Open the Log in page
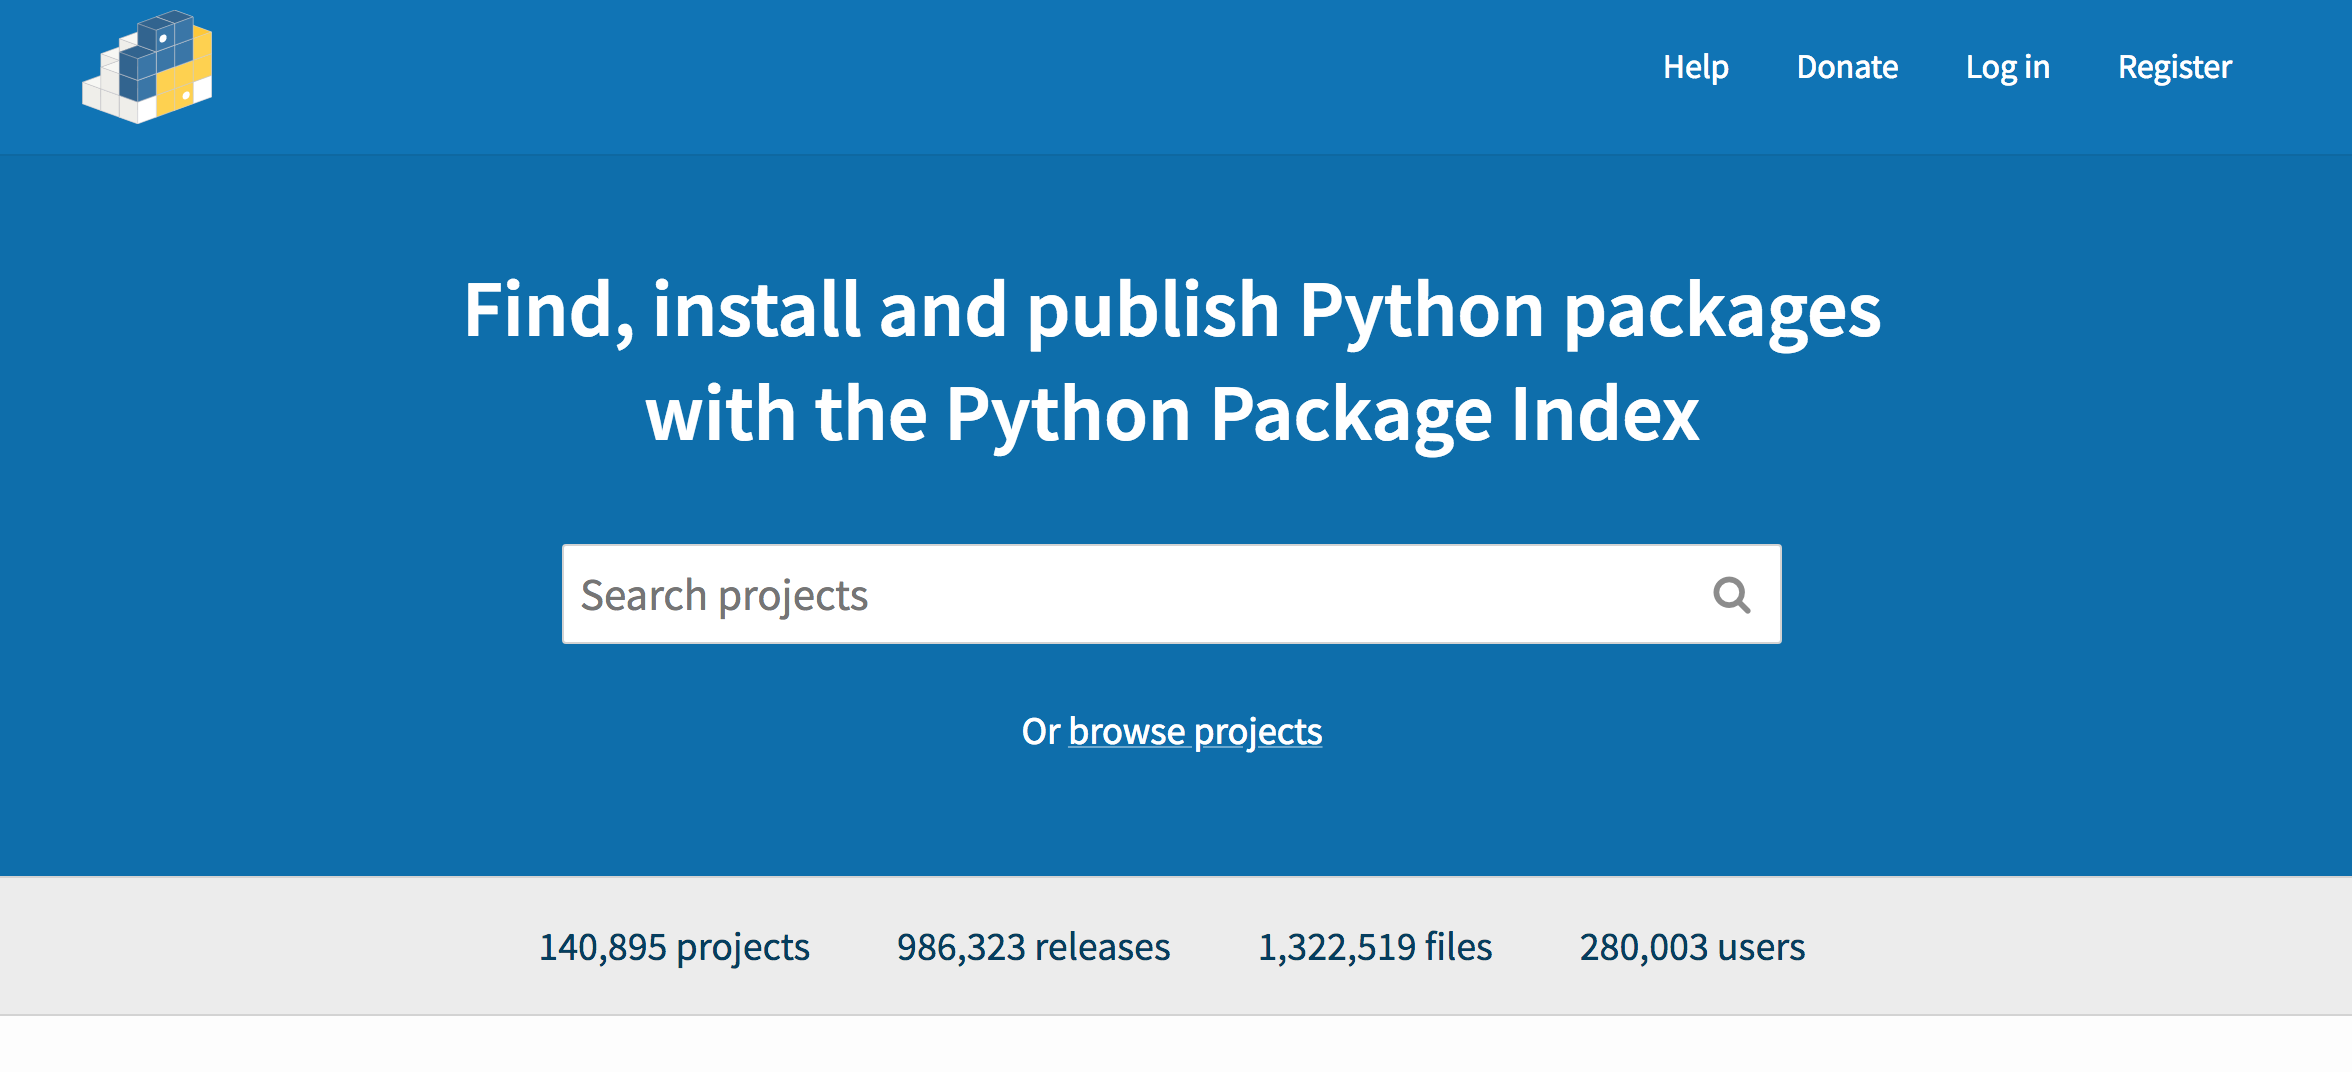This screenshot has width=2352, height=1072. click(x=2007, y=67)
